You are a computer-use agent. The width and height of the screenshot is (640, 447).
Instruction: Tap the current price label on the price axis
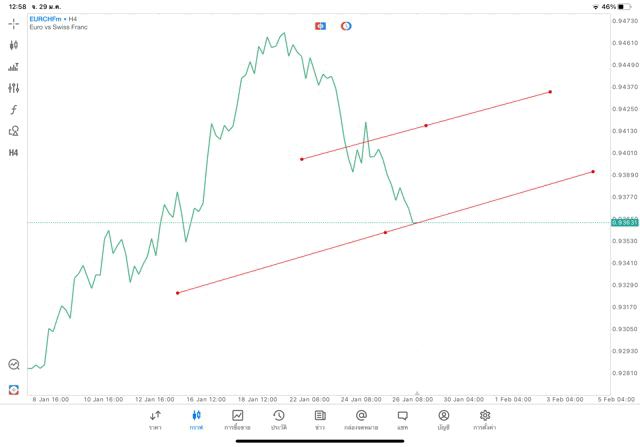(623, 223)
